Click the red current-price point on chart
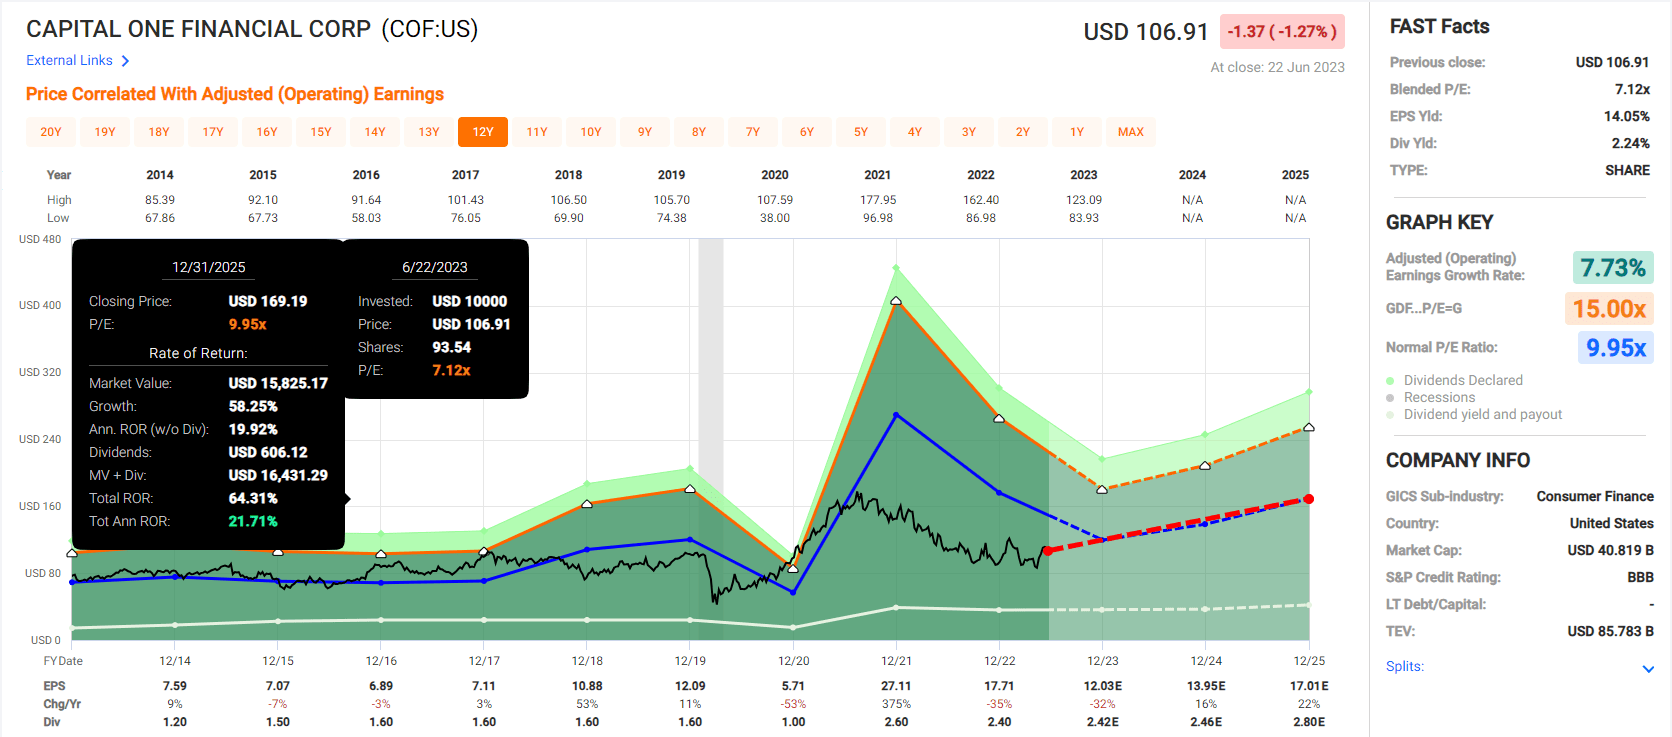The image size is (1672, 737). pos(1047,551)
